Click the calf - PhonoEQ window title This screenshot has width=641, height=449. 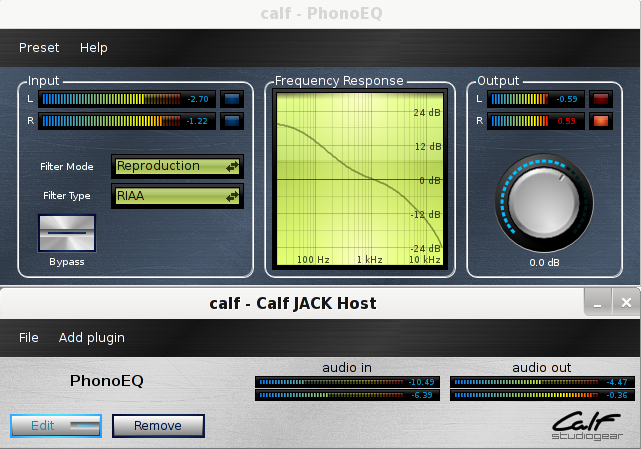coord(321,13)
